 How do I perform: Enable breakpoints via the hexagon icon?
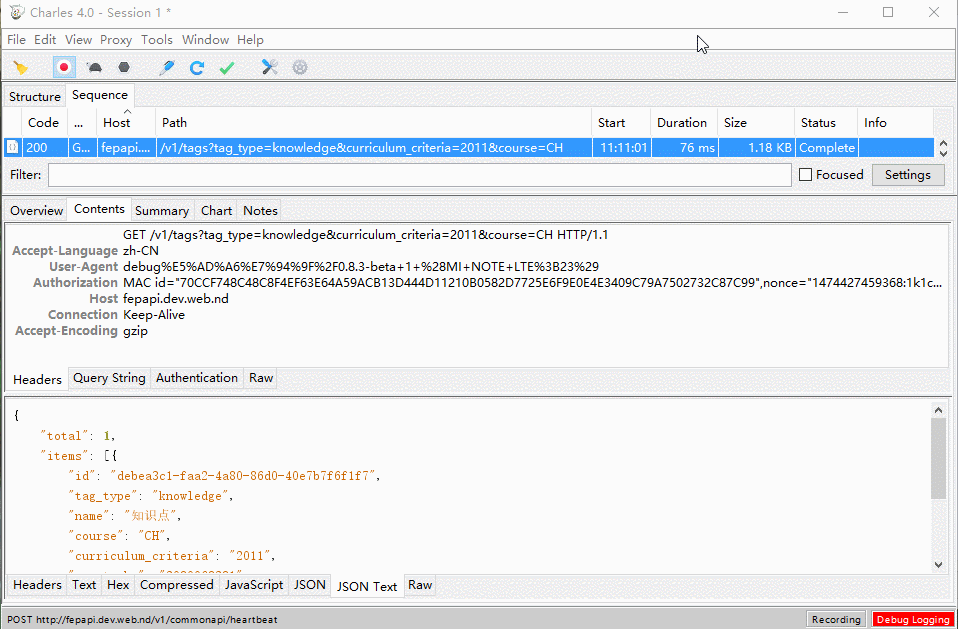point(122,67)
